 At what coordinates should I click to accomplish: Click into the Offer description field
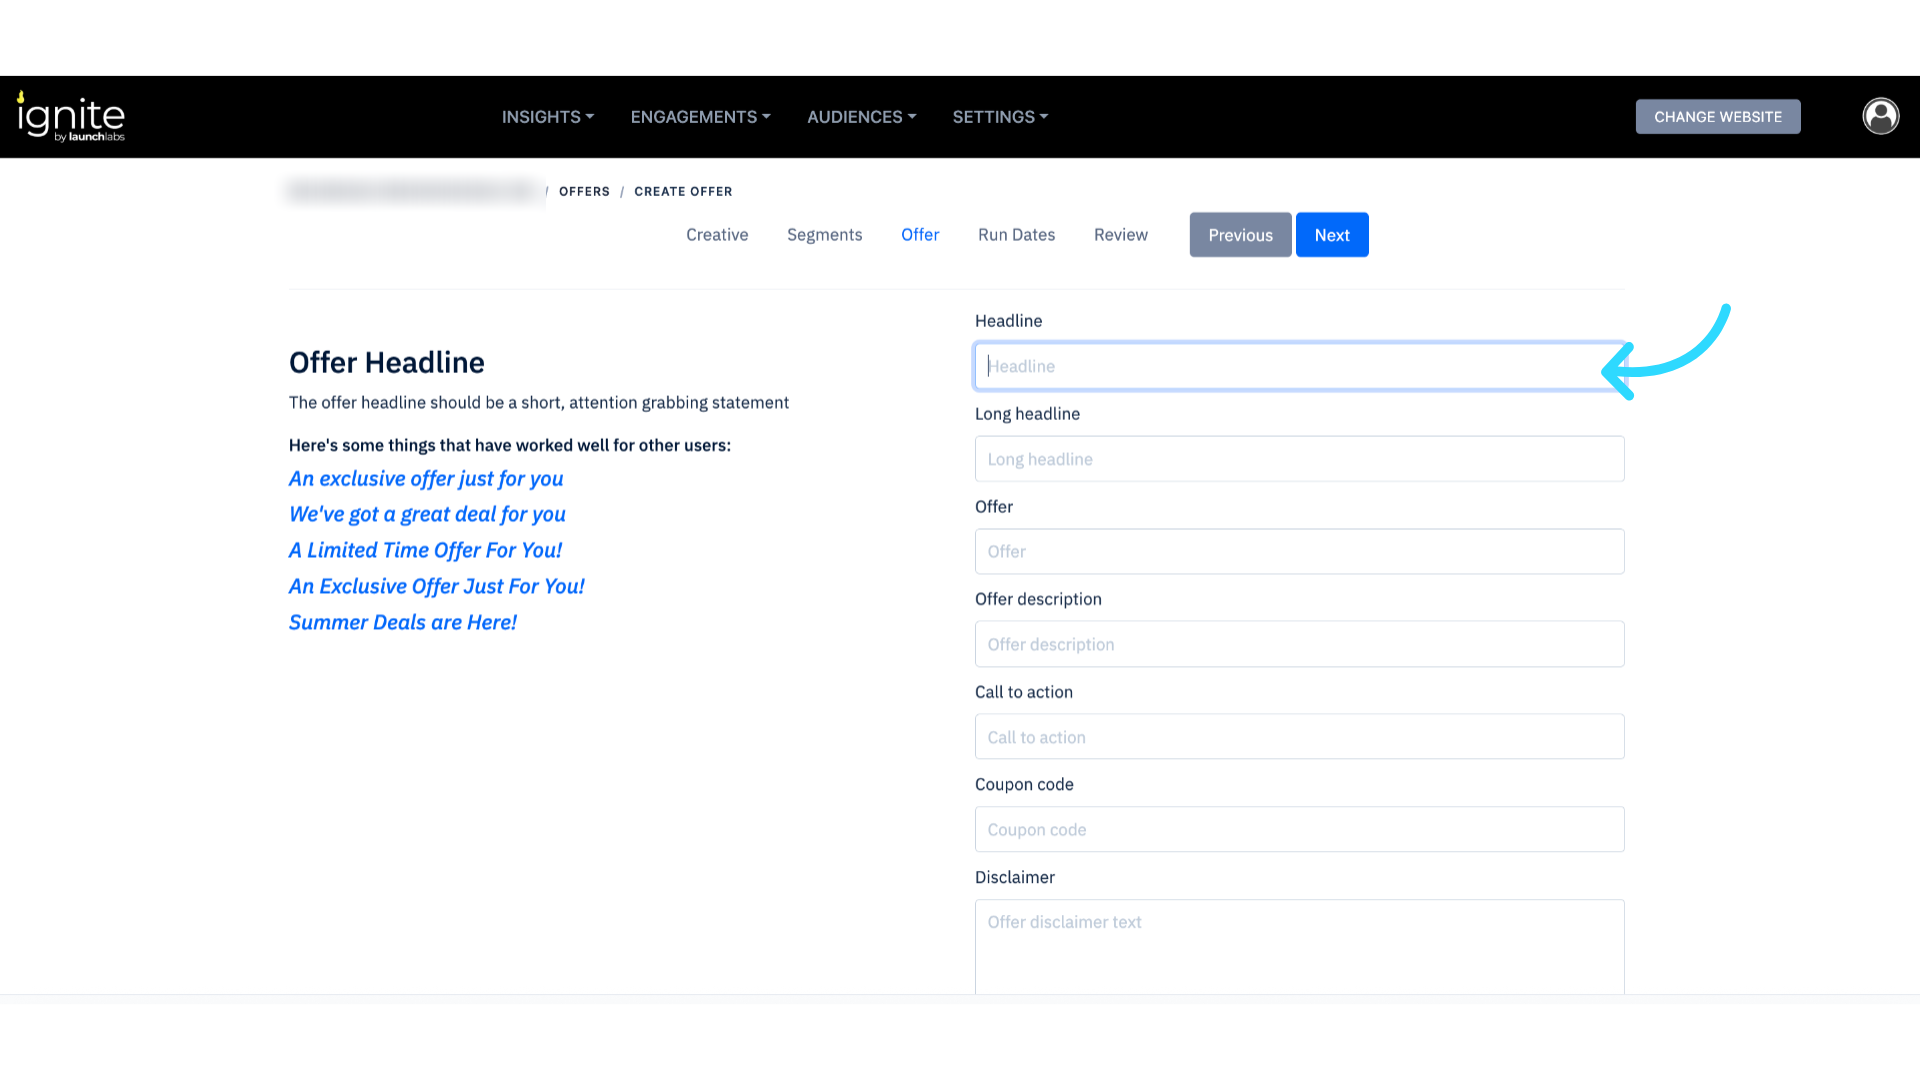tap(1299, 644)
